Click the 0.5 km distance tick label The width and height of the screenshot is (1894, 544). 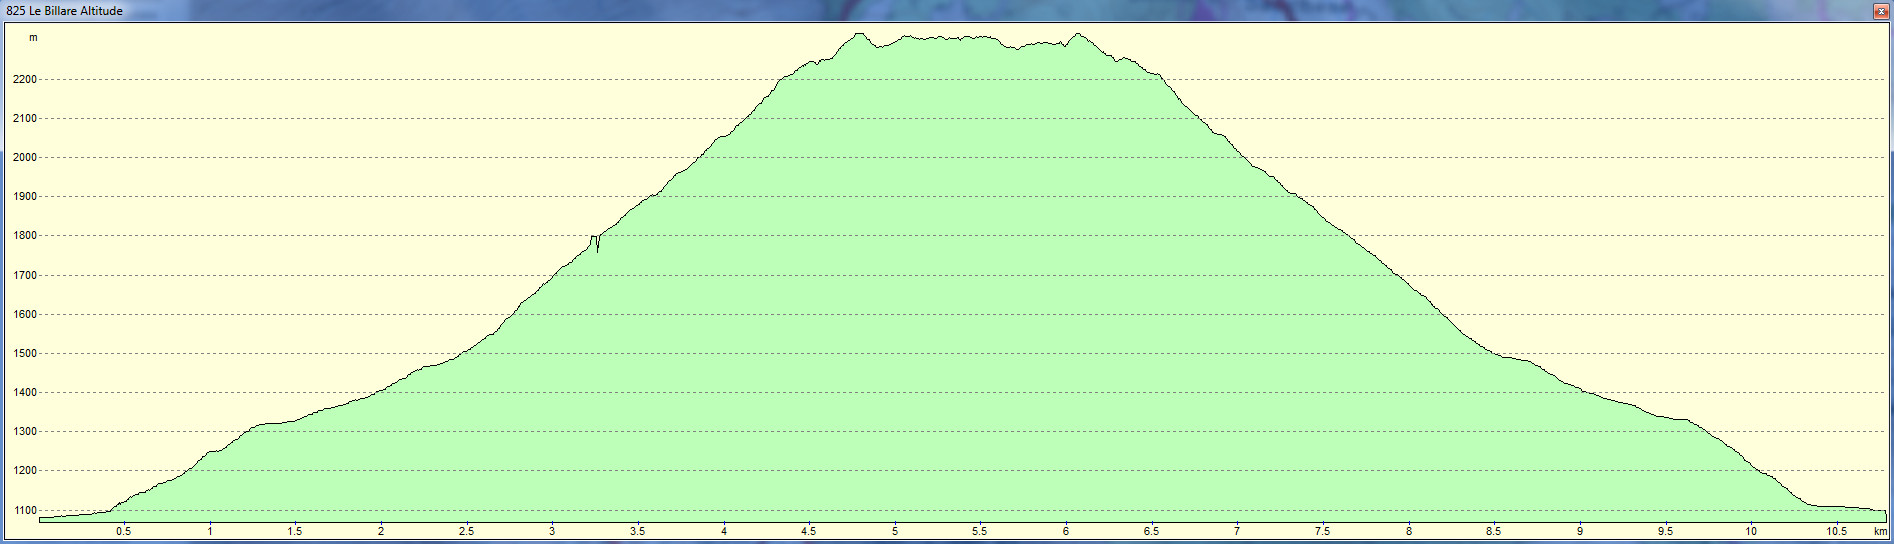point(123,531)
